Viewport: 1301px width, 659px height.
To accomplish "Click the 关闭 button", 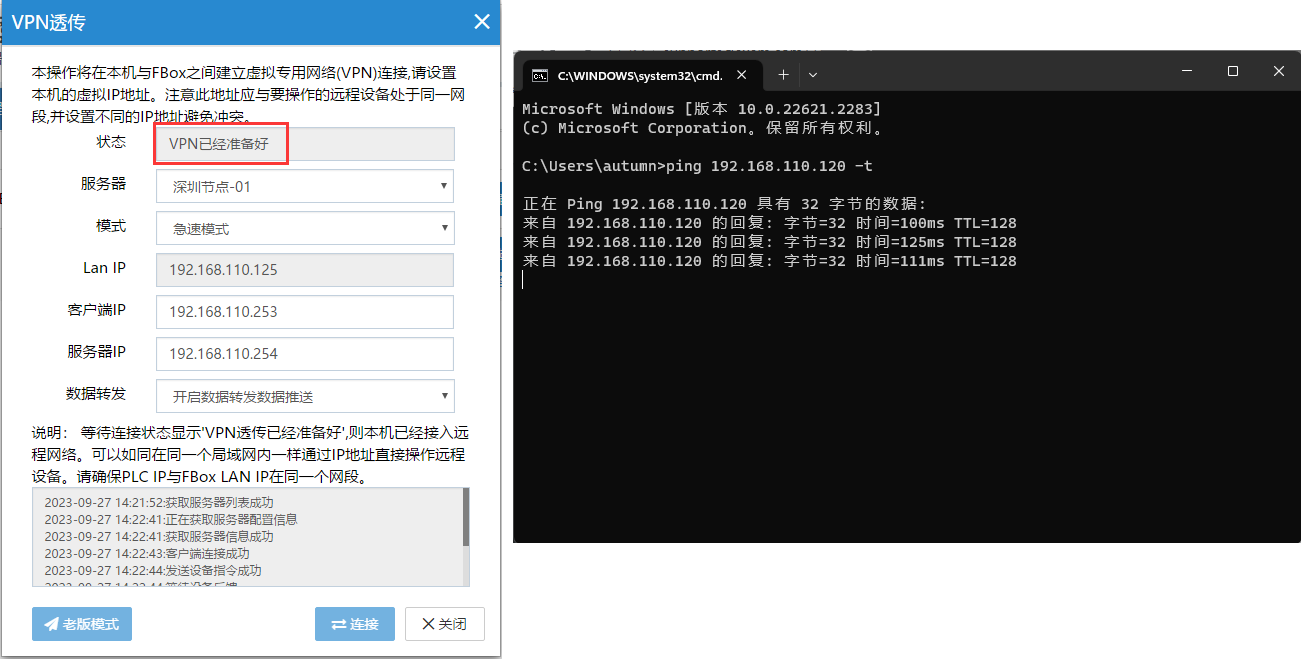I will point(445,624).
